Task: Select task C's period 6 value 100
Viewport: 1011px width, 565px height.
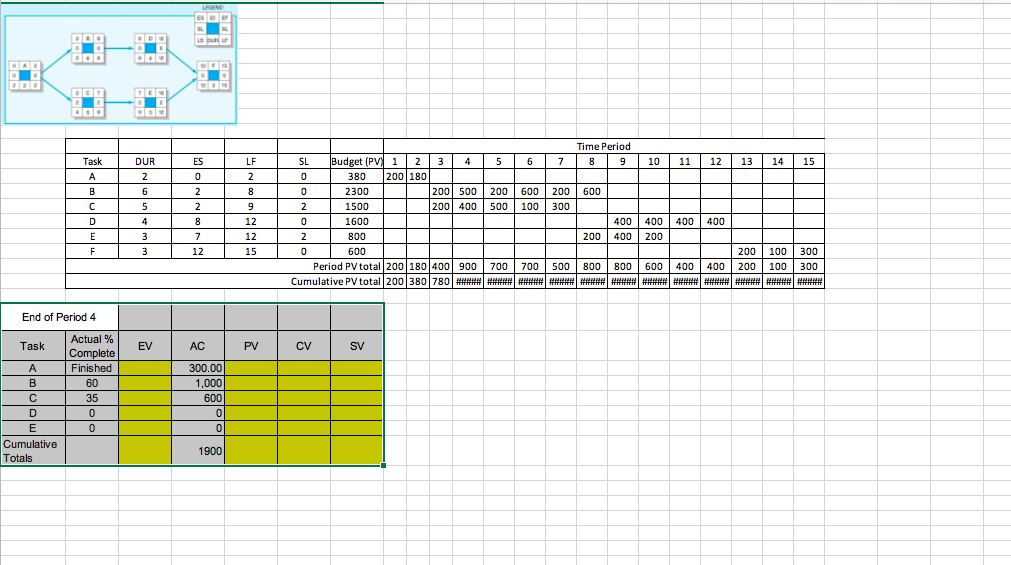Action: pyautogui.click(x=529, y=206)
